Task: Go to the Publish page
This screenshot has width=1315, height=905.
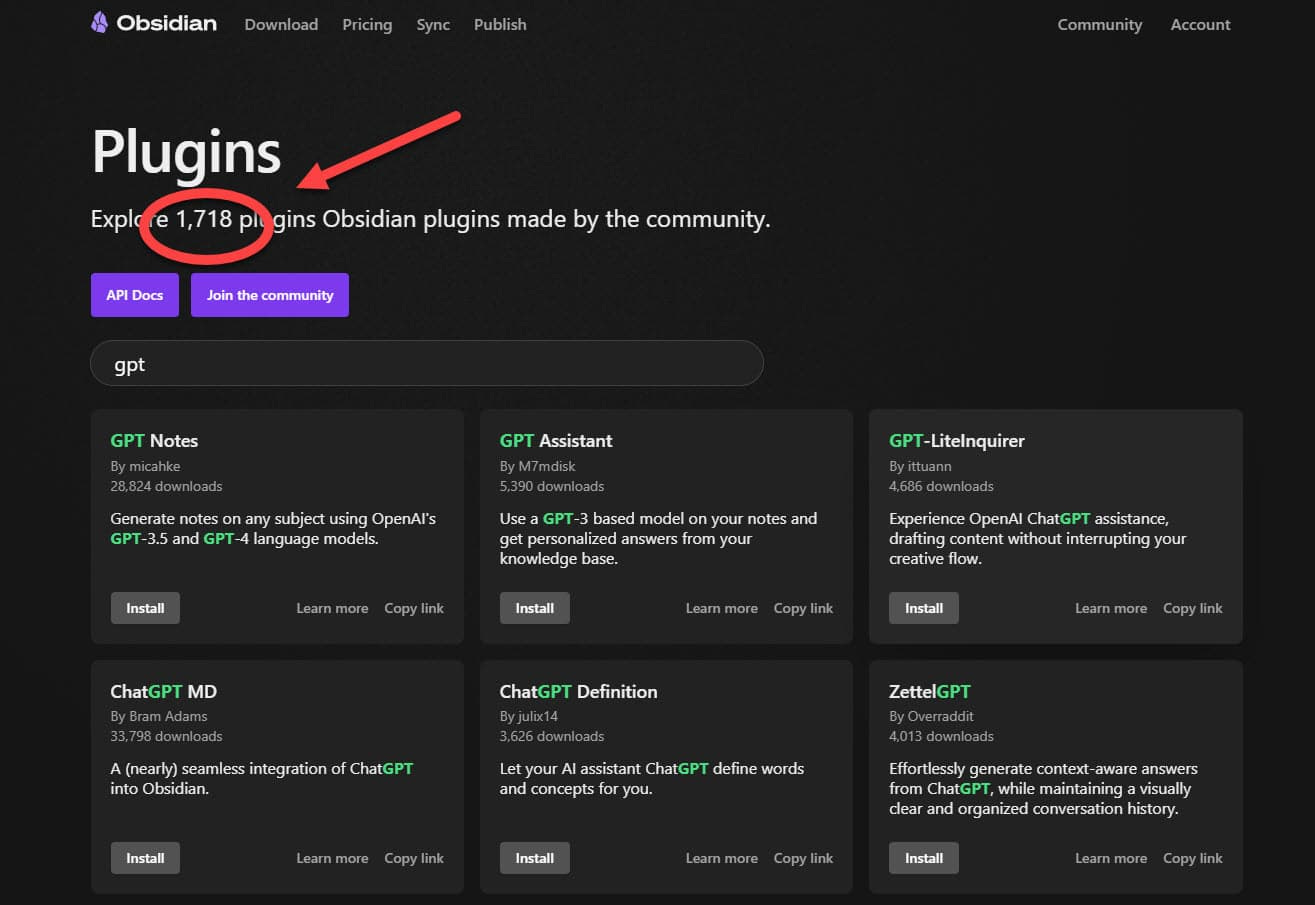Action: point(500,24)
